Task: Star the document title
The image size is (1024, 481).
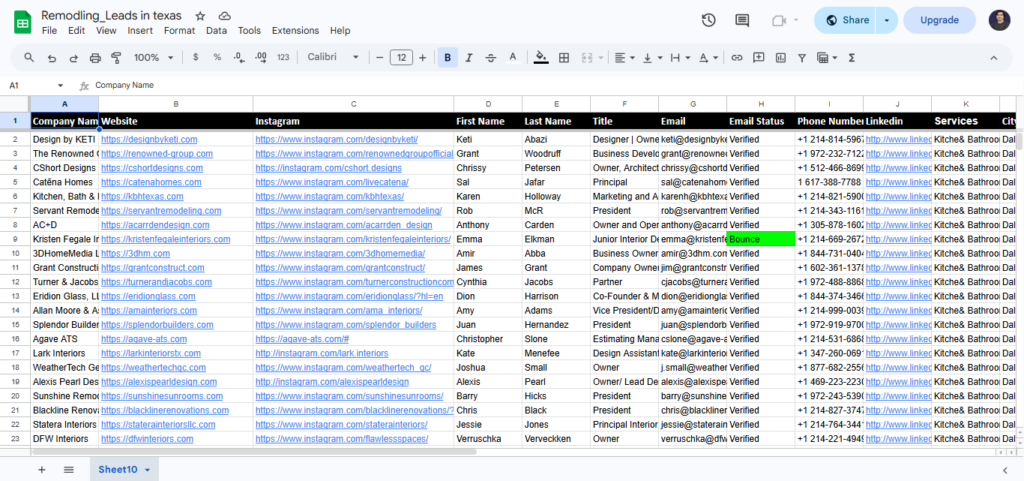Action: [x=200, y=16]
